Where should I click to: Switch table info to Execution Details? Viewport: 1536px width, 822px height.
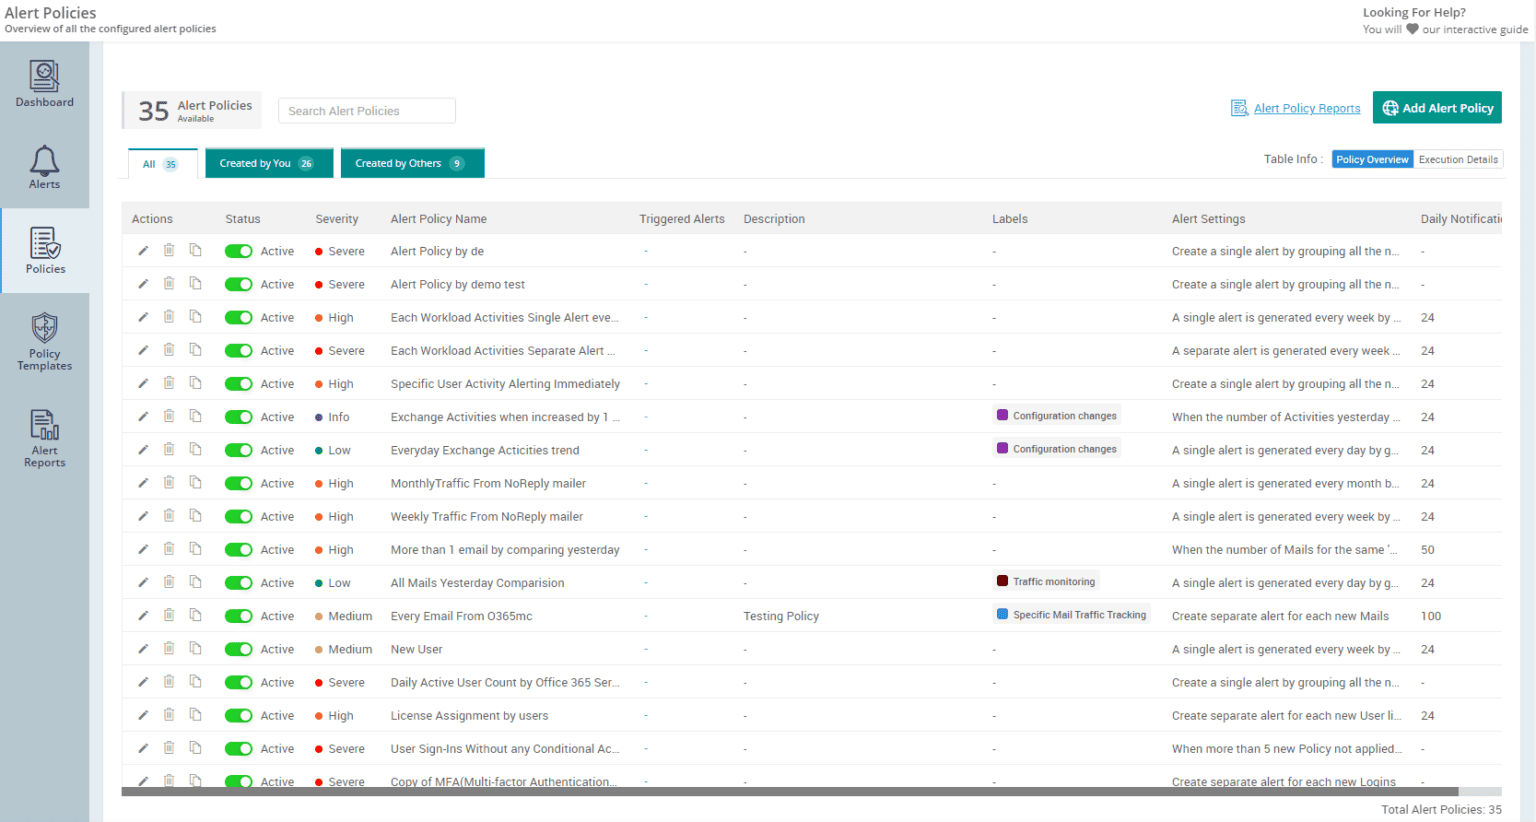[1457, 160]
